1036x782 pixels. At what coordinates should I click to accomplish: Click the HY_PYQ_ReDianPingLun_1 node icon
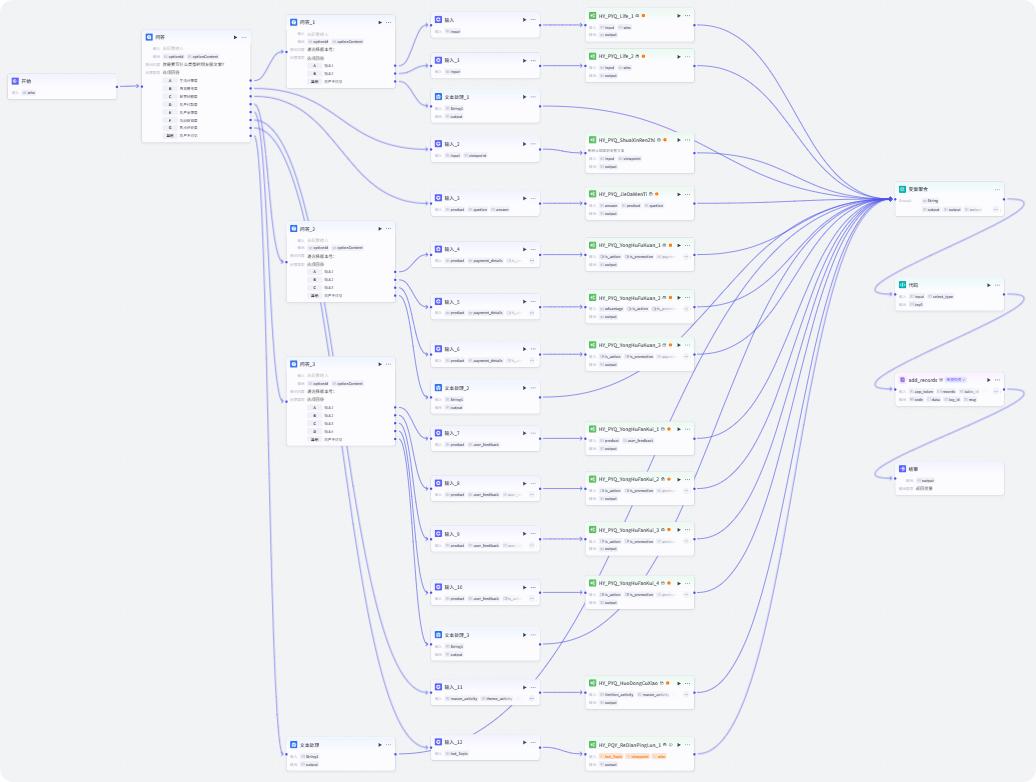click(x=593, y=744)
